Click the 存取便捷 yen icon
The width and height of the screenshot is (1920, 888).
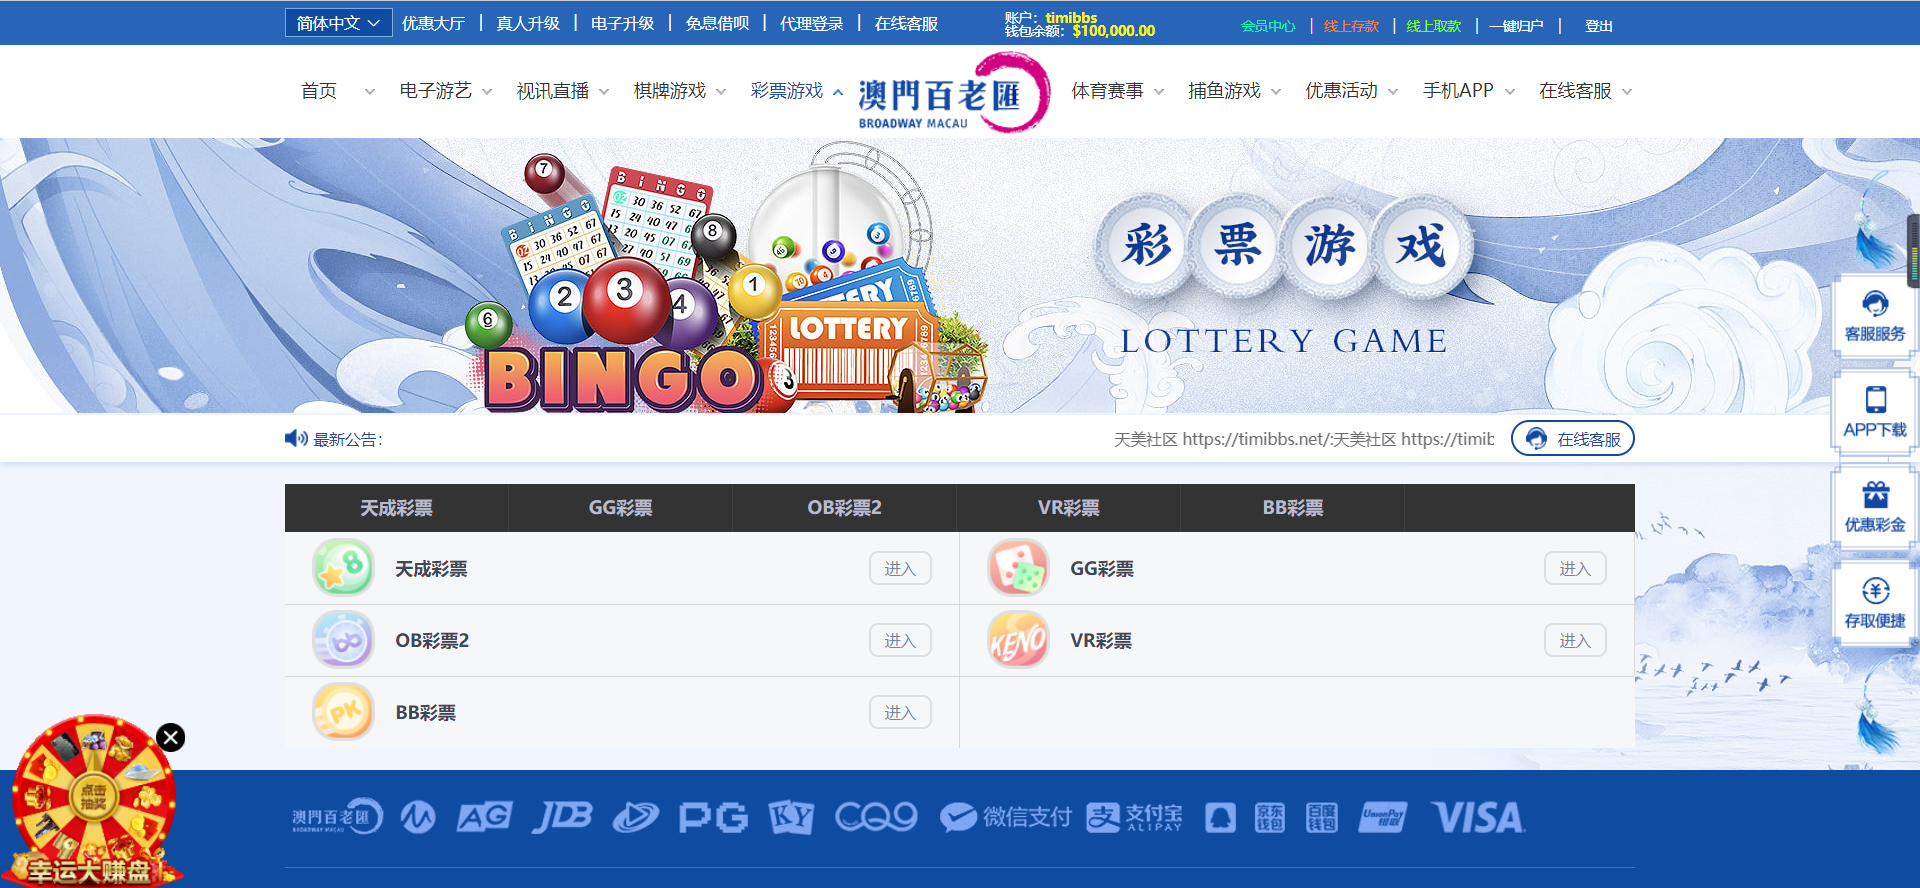[1875, 590]
